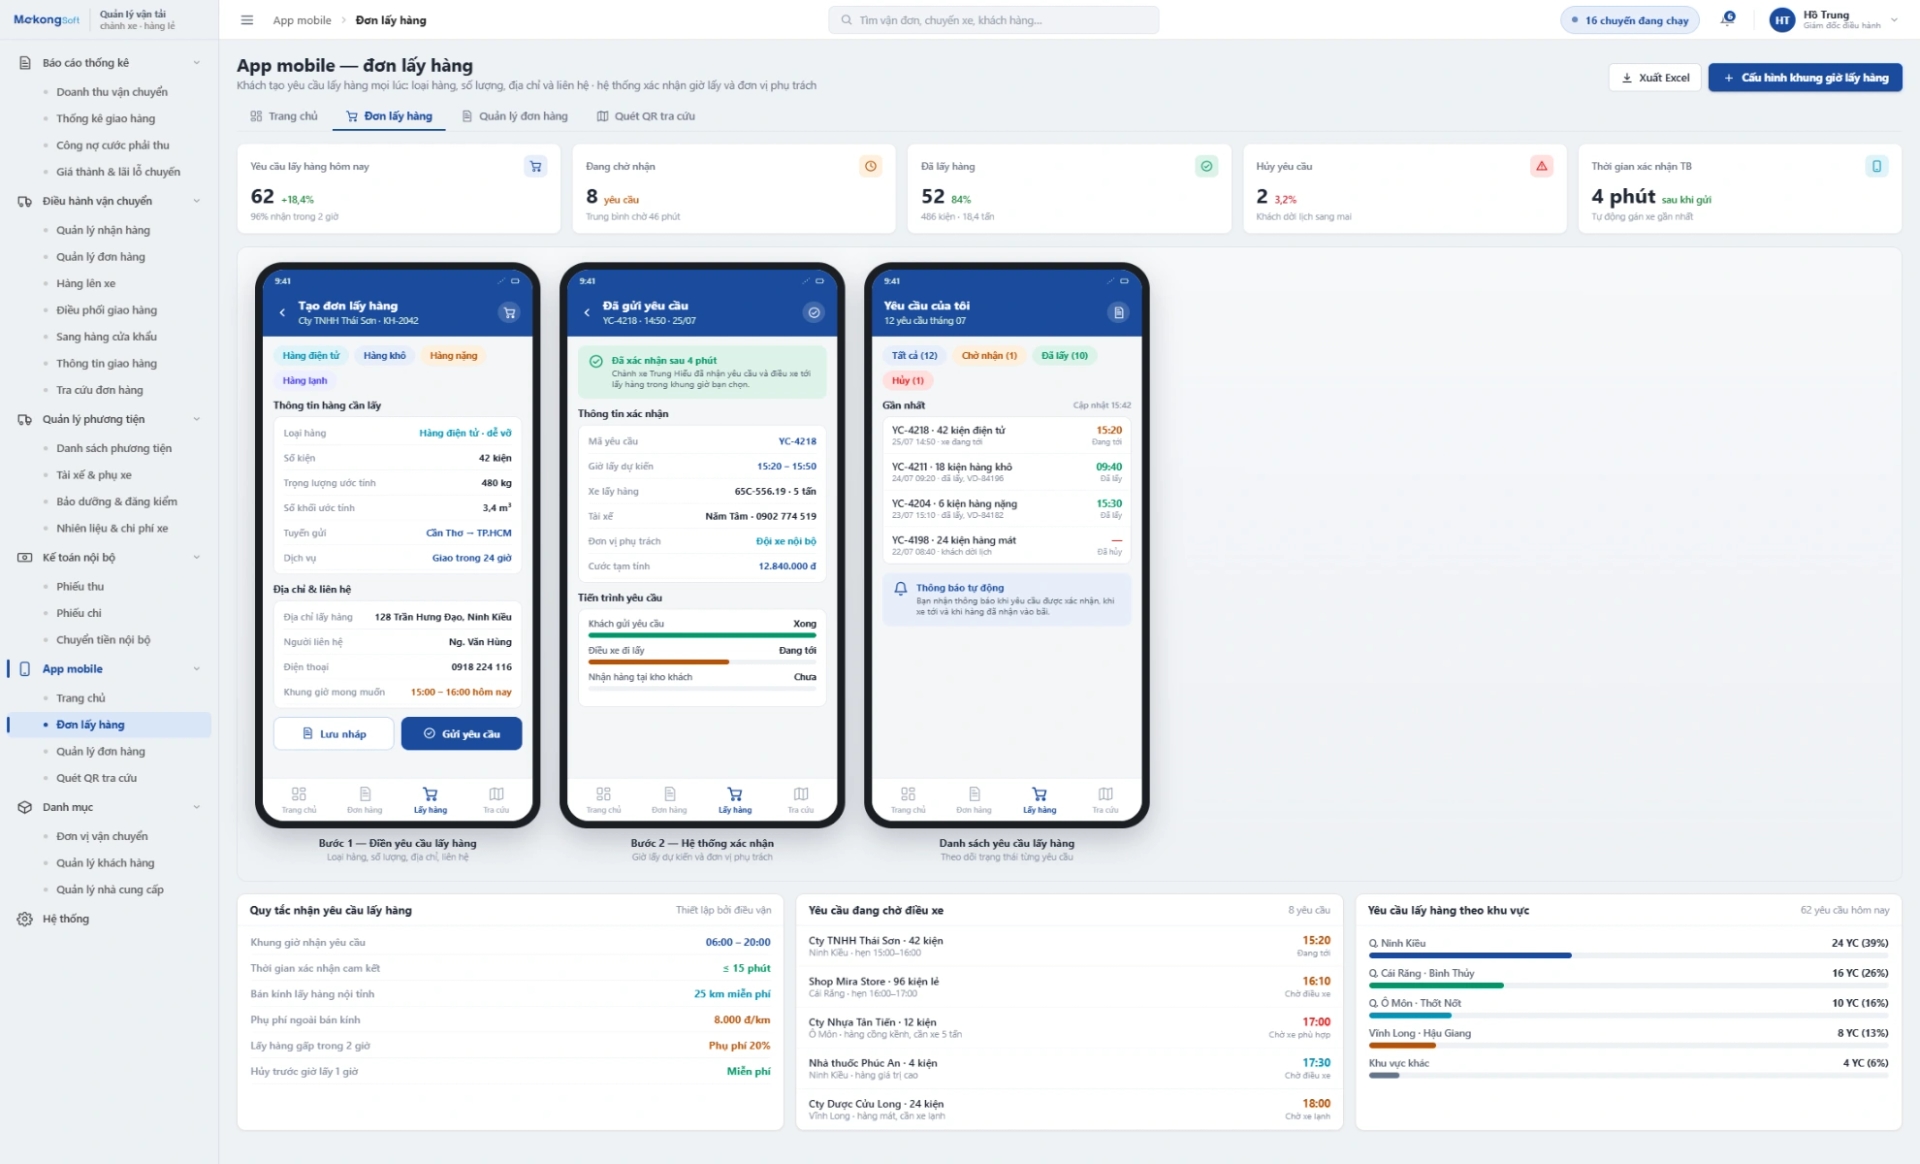Click check icon in Đã lấy hàng card

(1207, 167)
